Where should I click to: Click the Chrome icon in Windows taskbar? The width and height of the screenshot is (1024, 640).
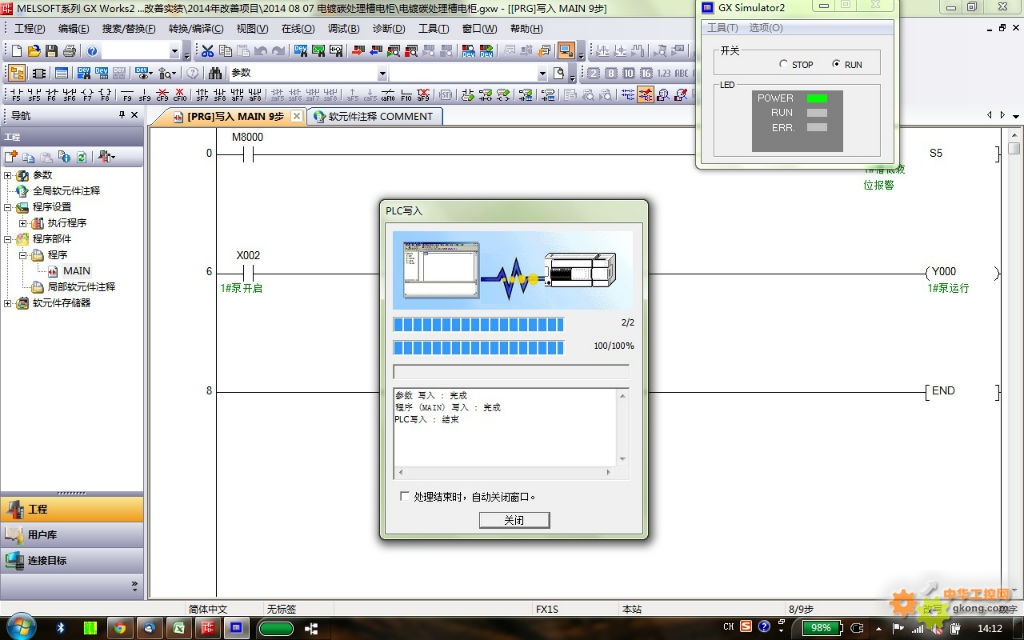(x=120, y=628)
